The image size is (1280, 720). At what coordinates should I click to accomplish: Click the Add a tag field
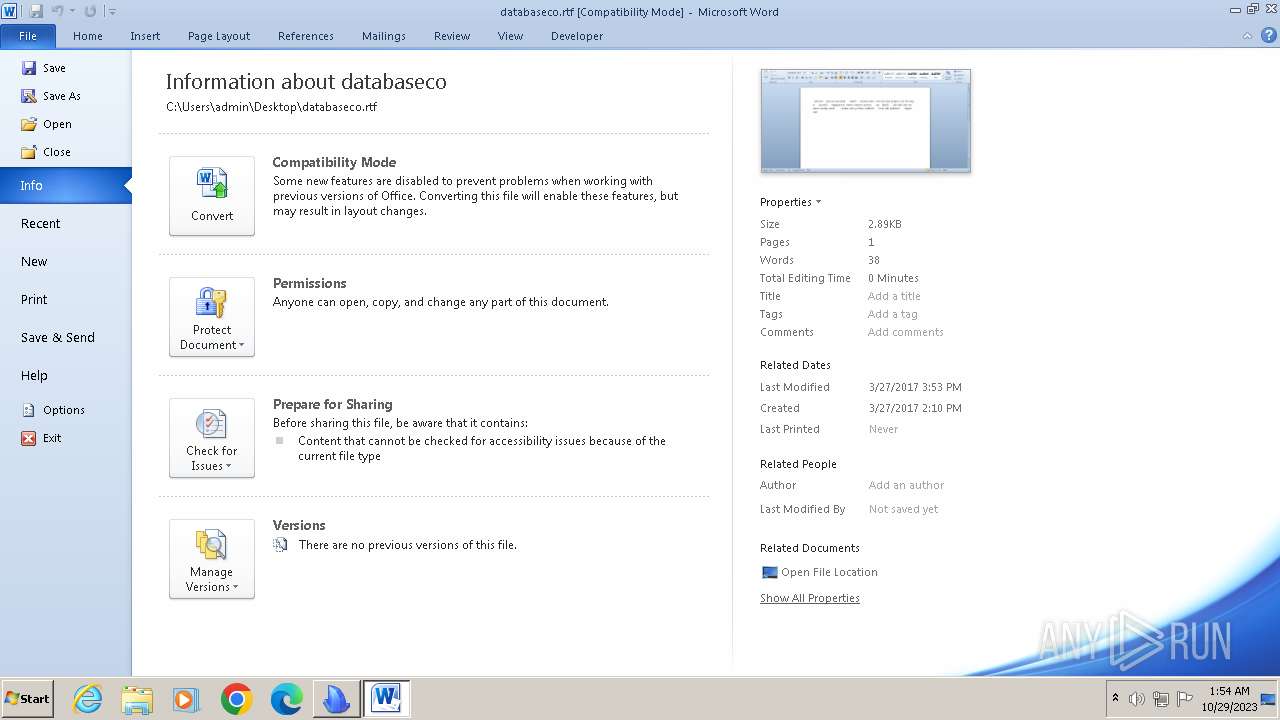point(892,314)
